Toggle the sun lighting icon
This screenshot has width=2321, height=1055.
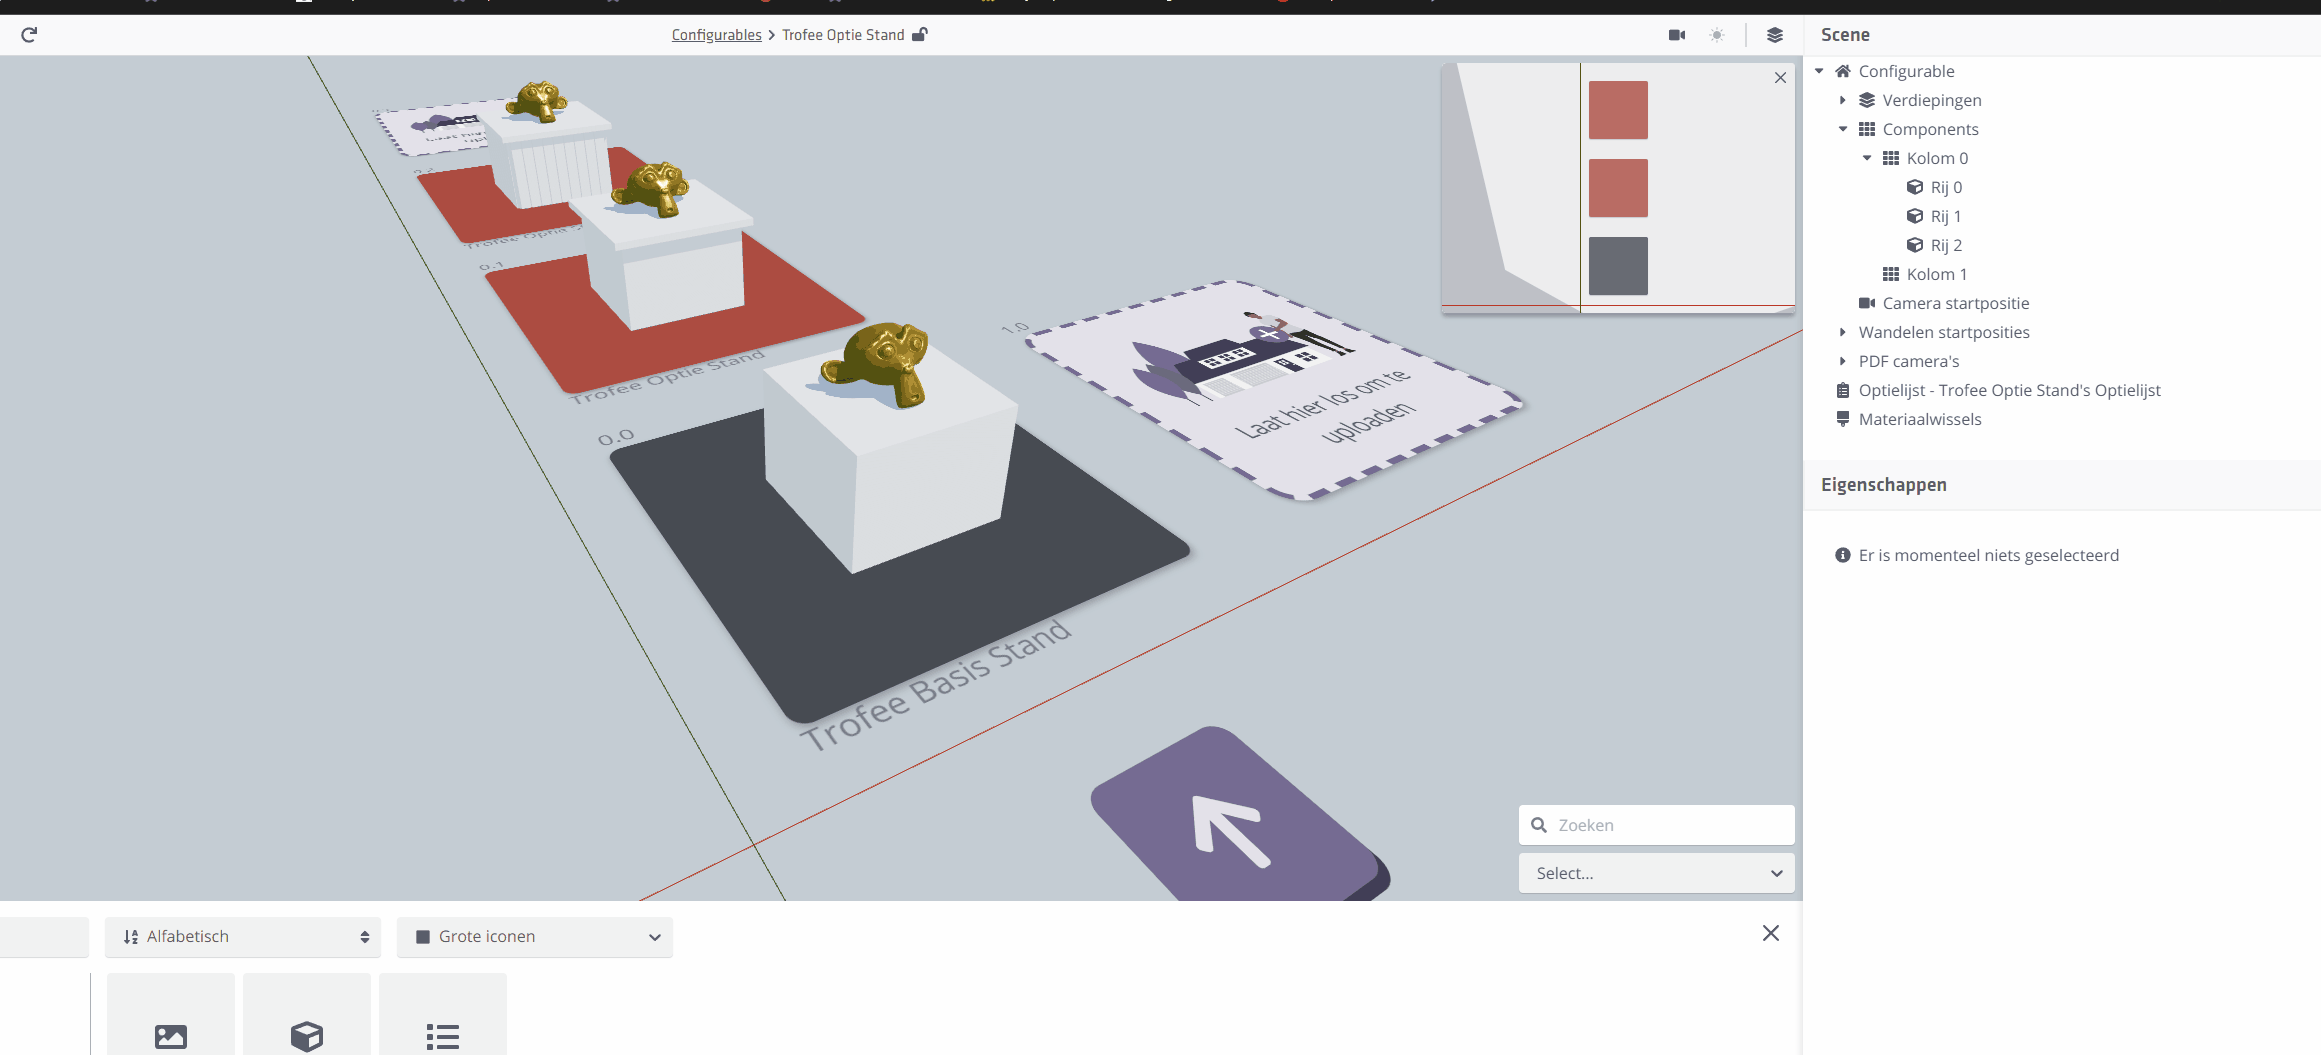(x=1717, y=35)
